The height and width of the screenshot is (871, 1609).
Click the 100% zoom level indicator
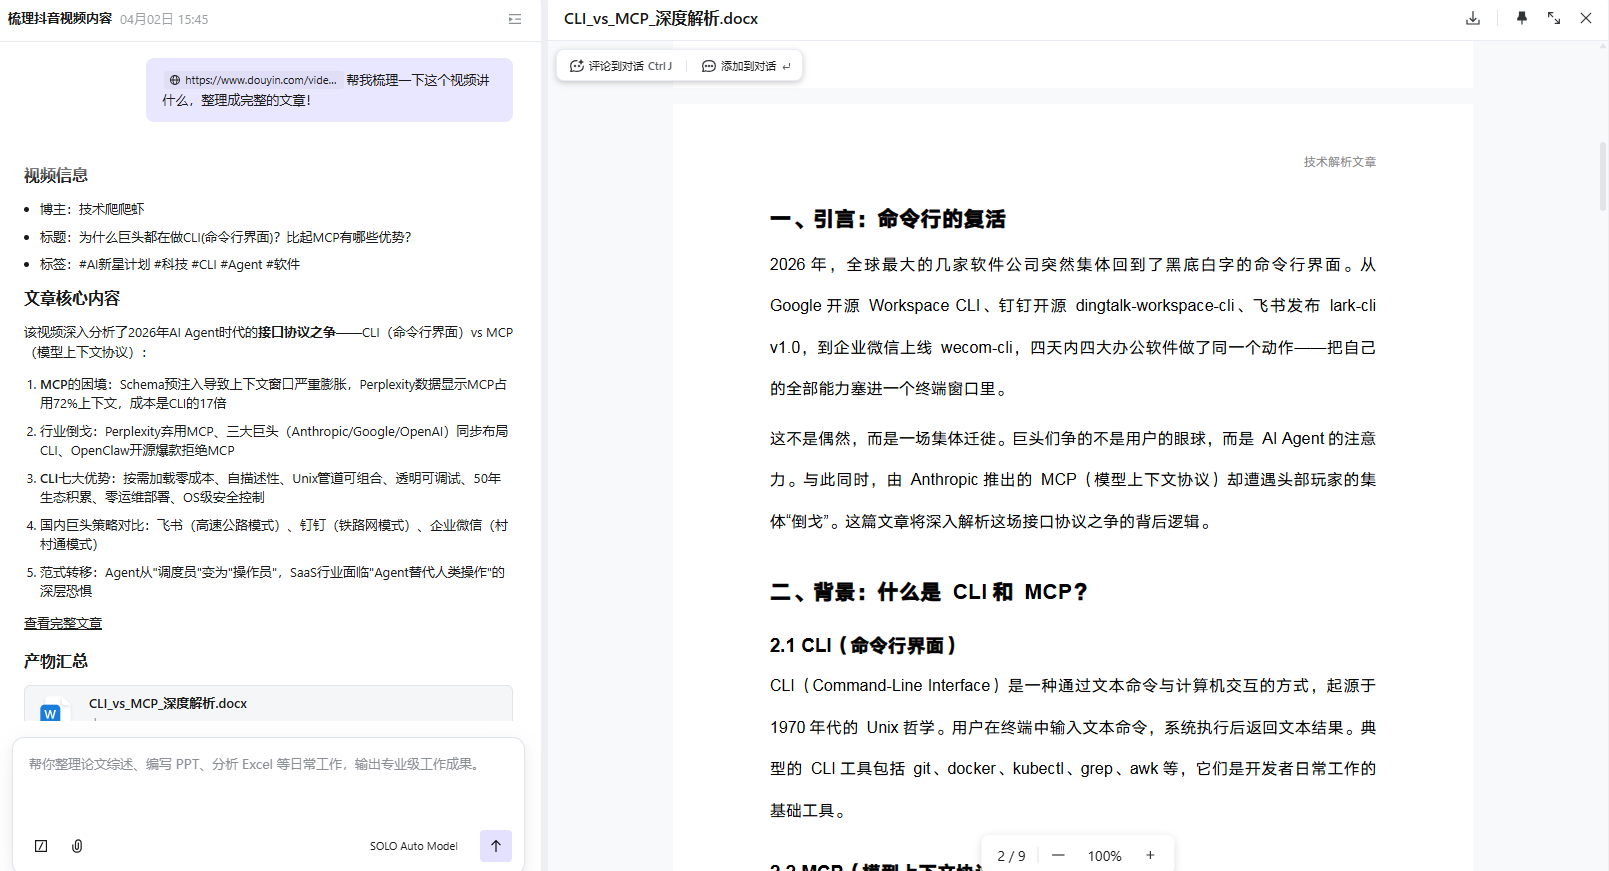[x=1104, y=856]
